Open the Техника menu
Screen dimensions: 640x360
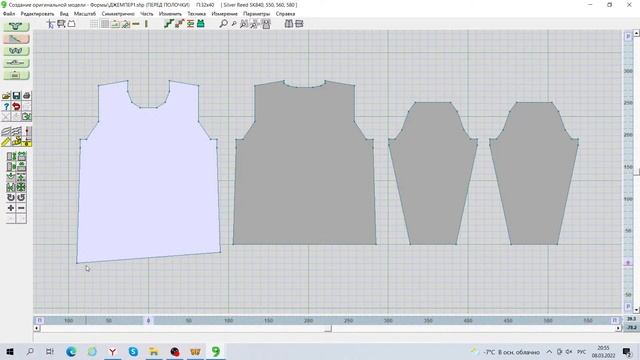pyautogui.click(x=197, y=14)
